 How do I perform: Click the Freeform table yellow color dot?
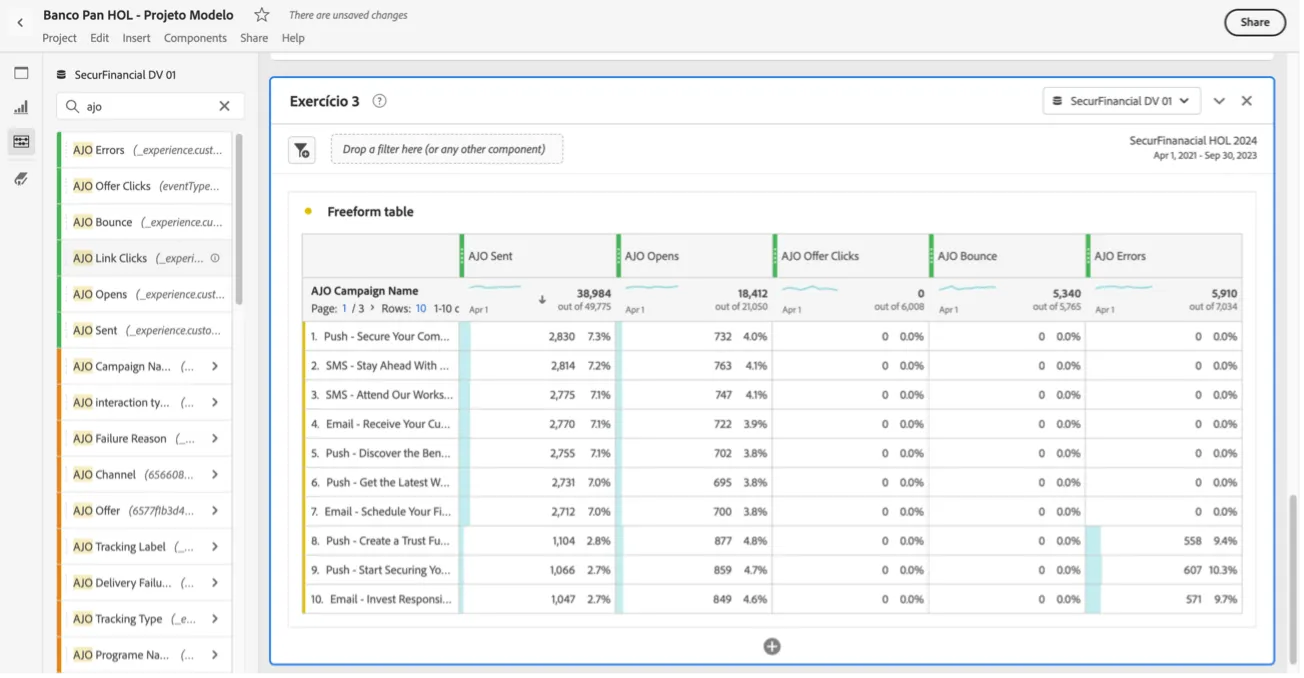point(309,212)
